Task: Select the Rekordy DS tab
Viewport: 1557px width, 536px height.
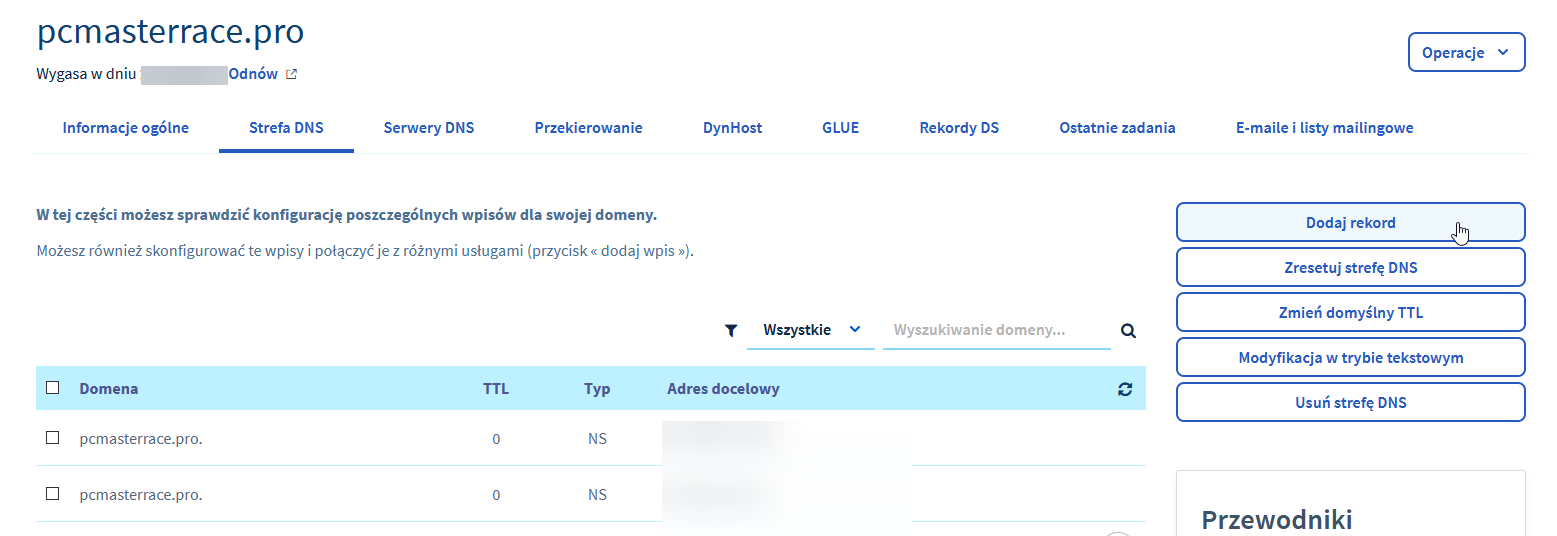Action: point(959,128)
